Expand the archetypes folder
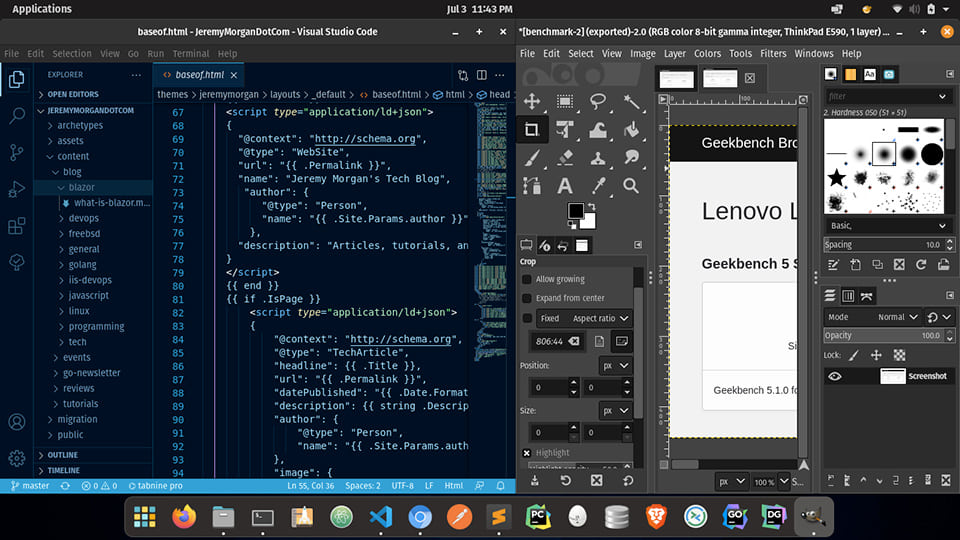Image resolution: width=960 pixels, height=540 pixels. point(80,126)
